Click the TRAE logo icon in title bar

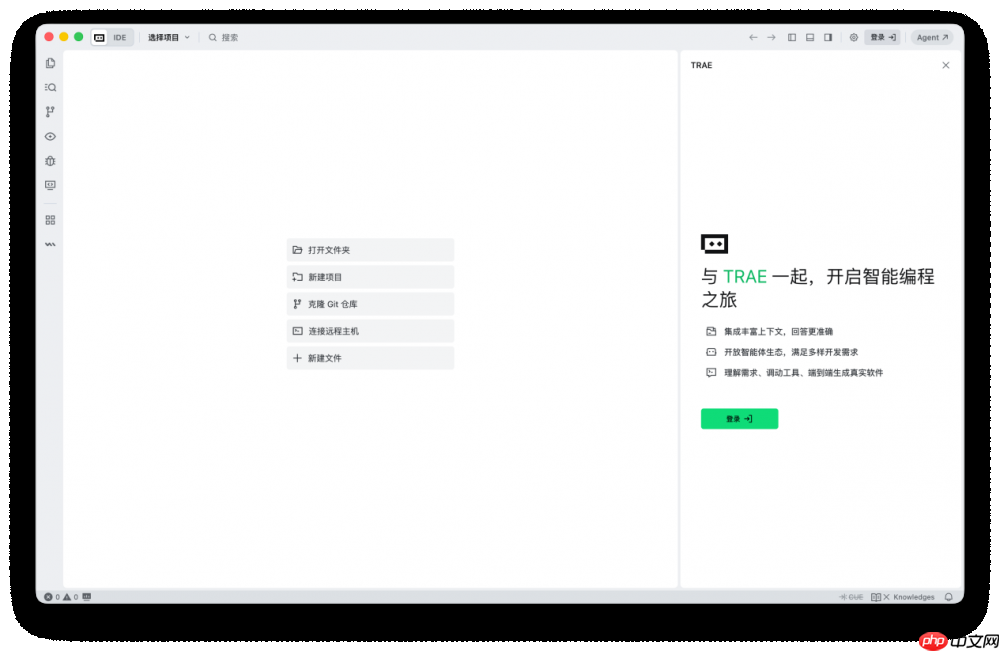[99, 38]
